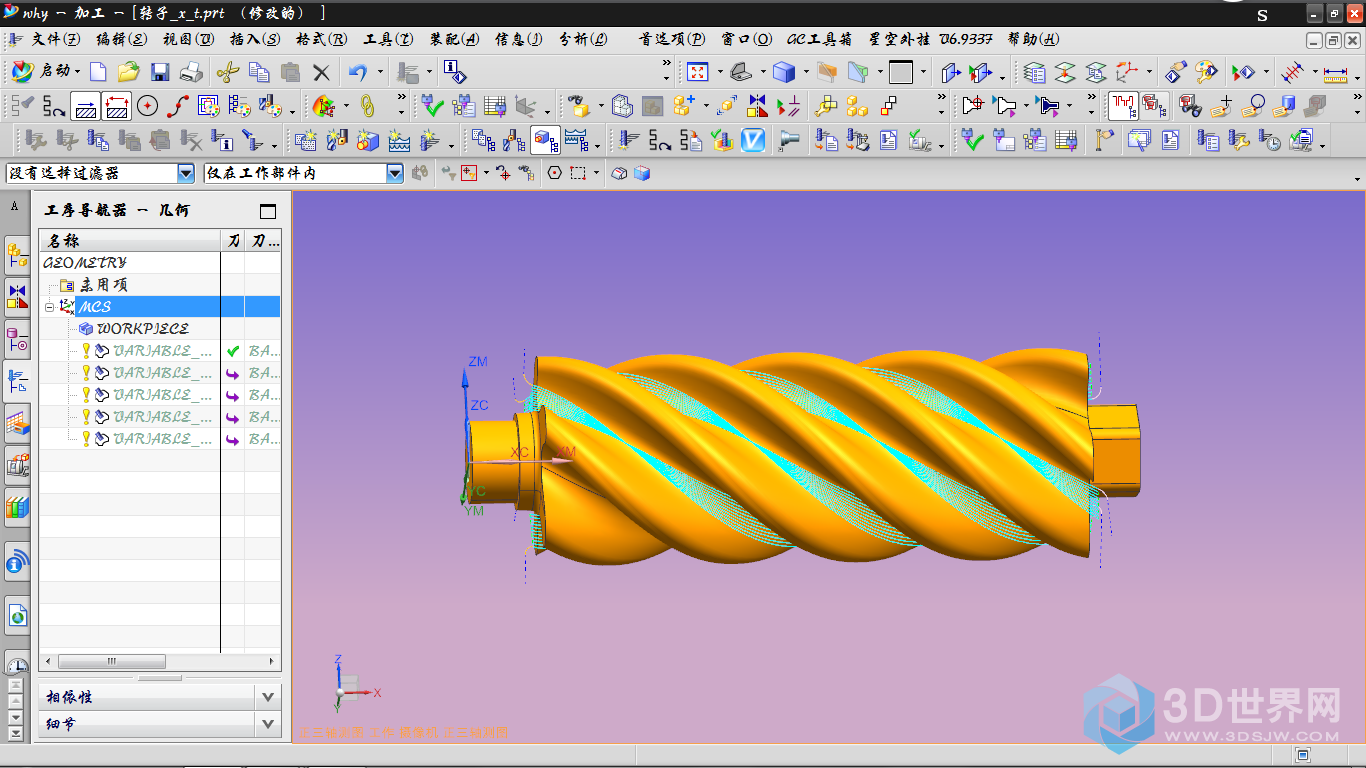Screen dimensions: 1366x768
Task: Open the 插入(S) menu
Action: point(255,39)
